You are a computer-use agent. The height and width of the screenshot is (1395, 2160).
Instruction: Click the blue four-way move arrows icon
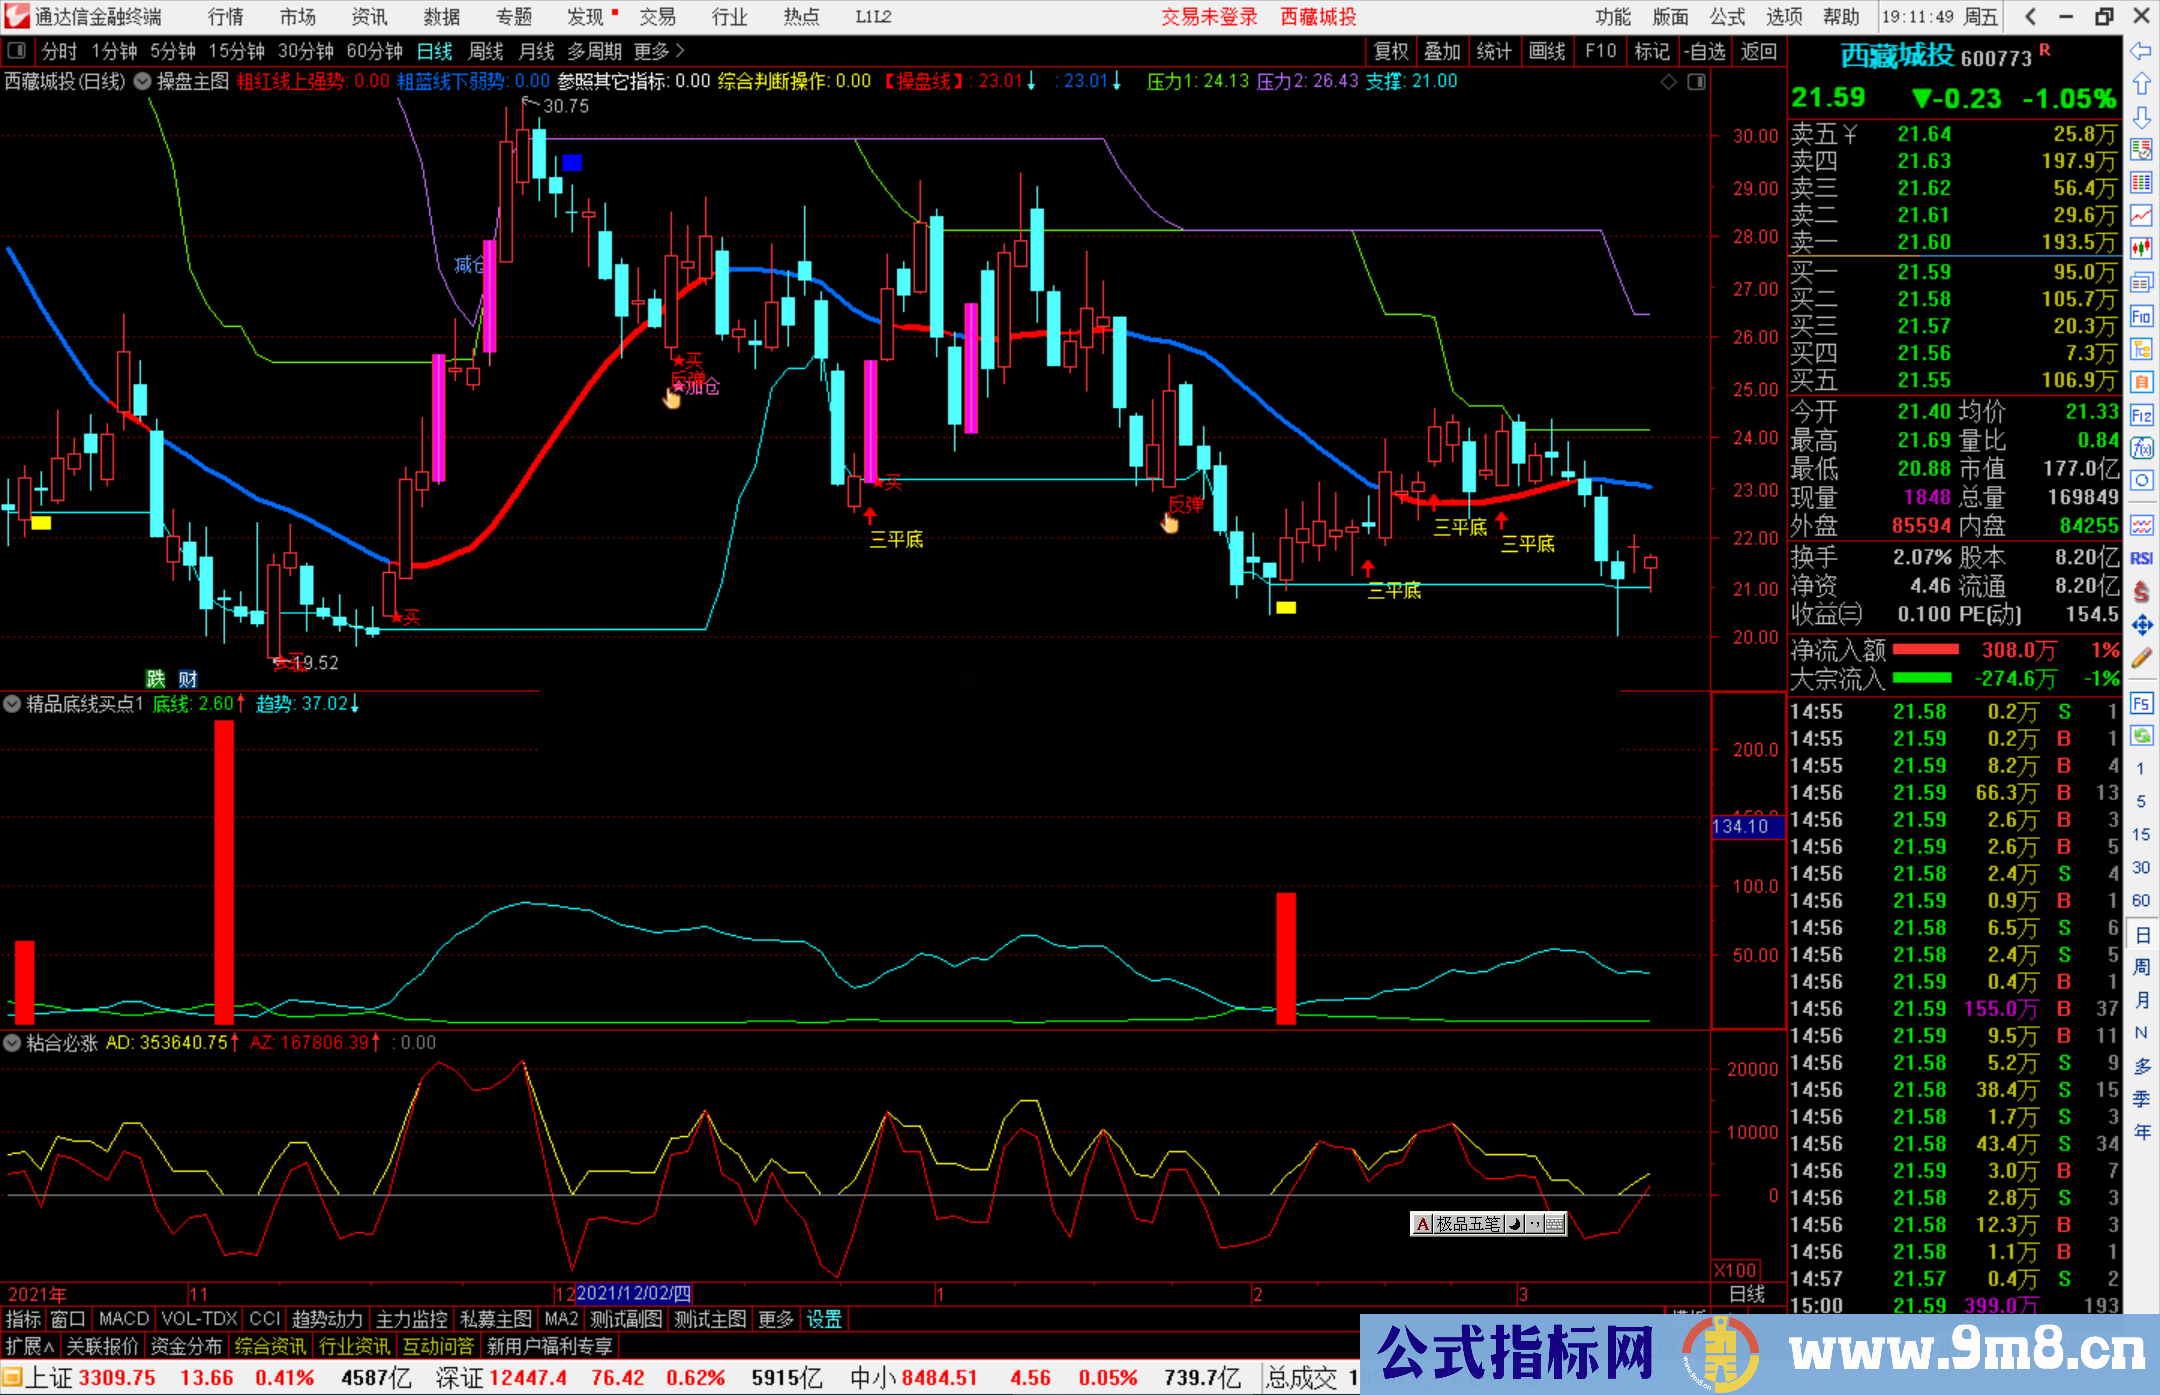coord(2141,625)
